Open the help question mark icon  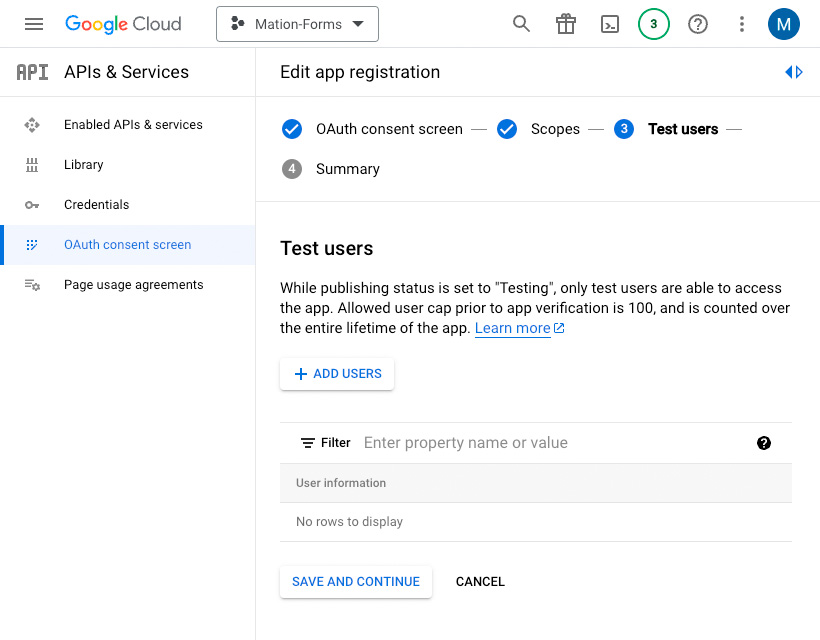698,24
